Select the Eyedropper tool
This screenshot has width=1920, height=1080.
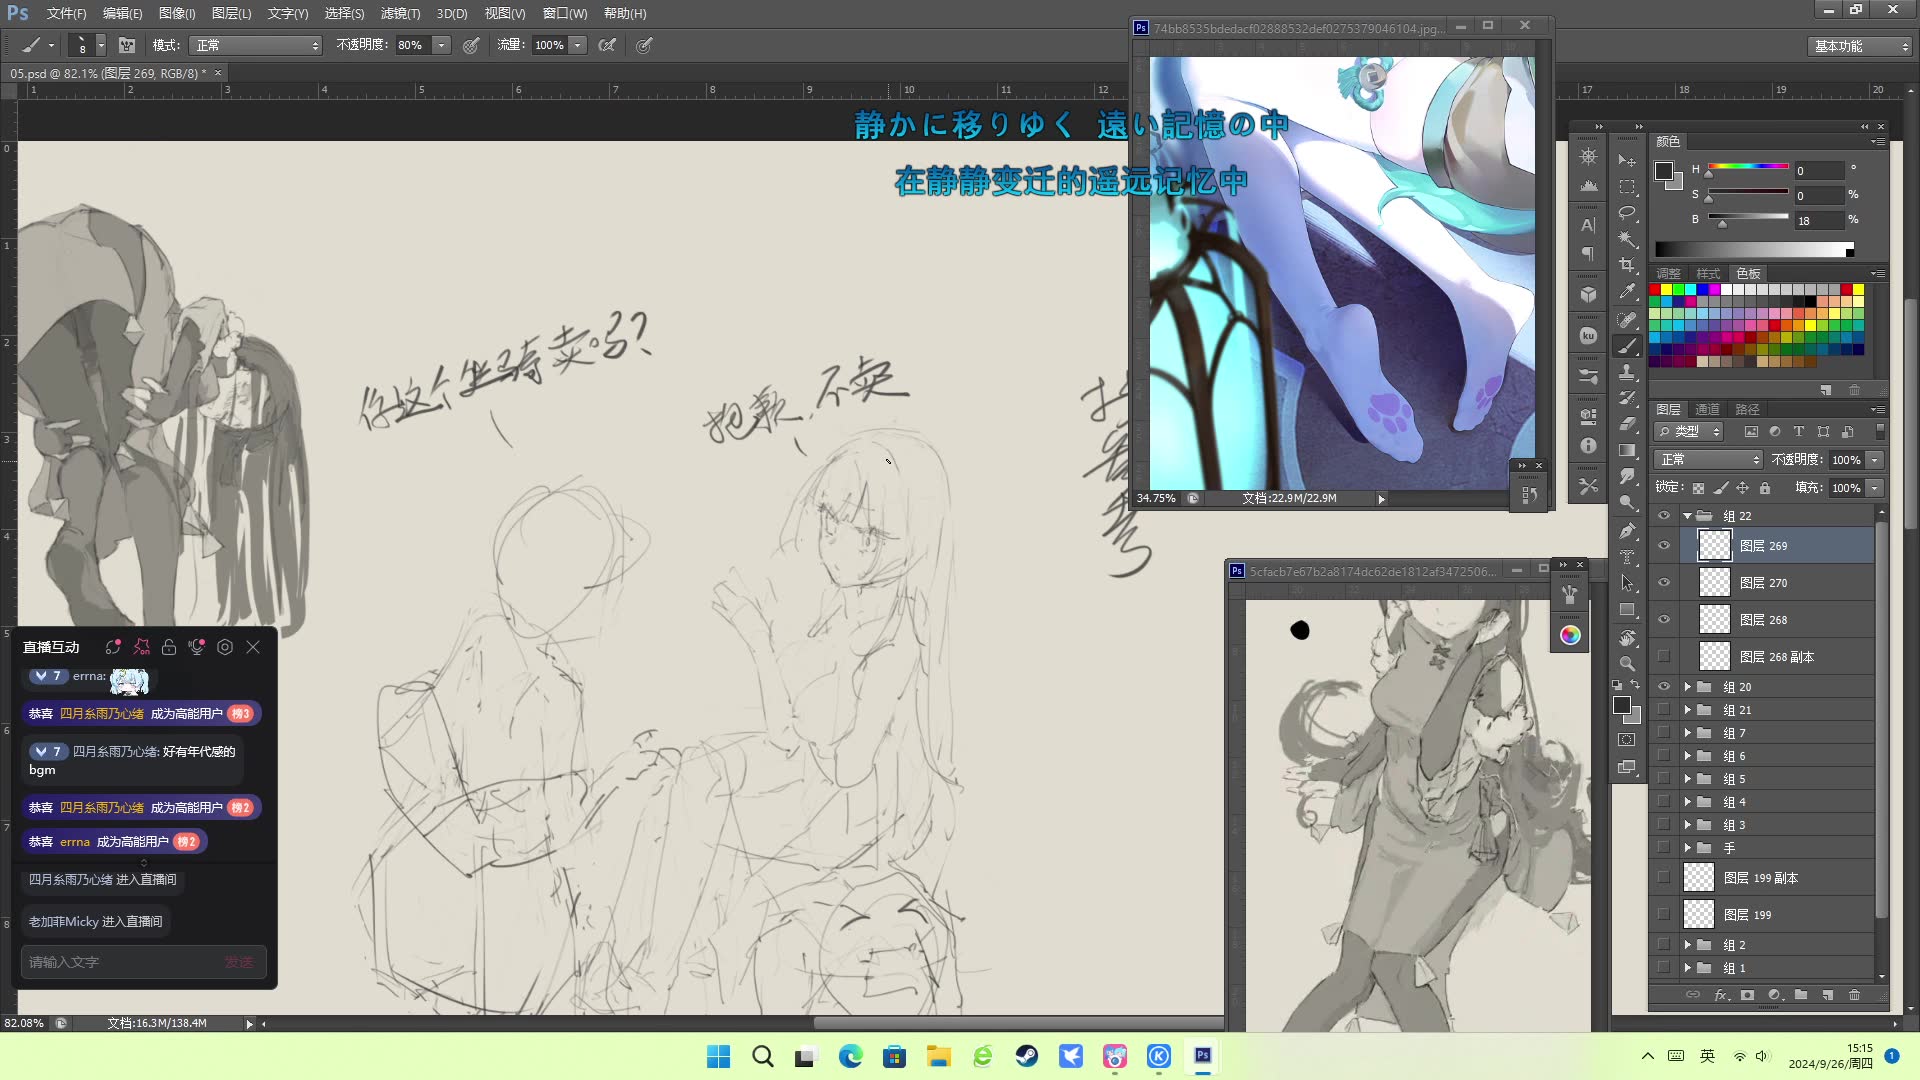pos(1627,292)
